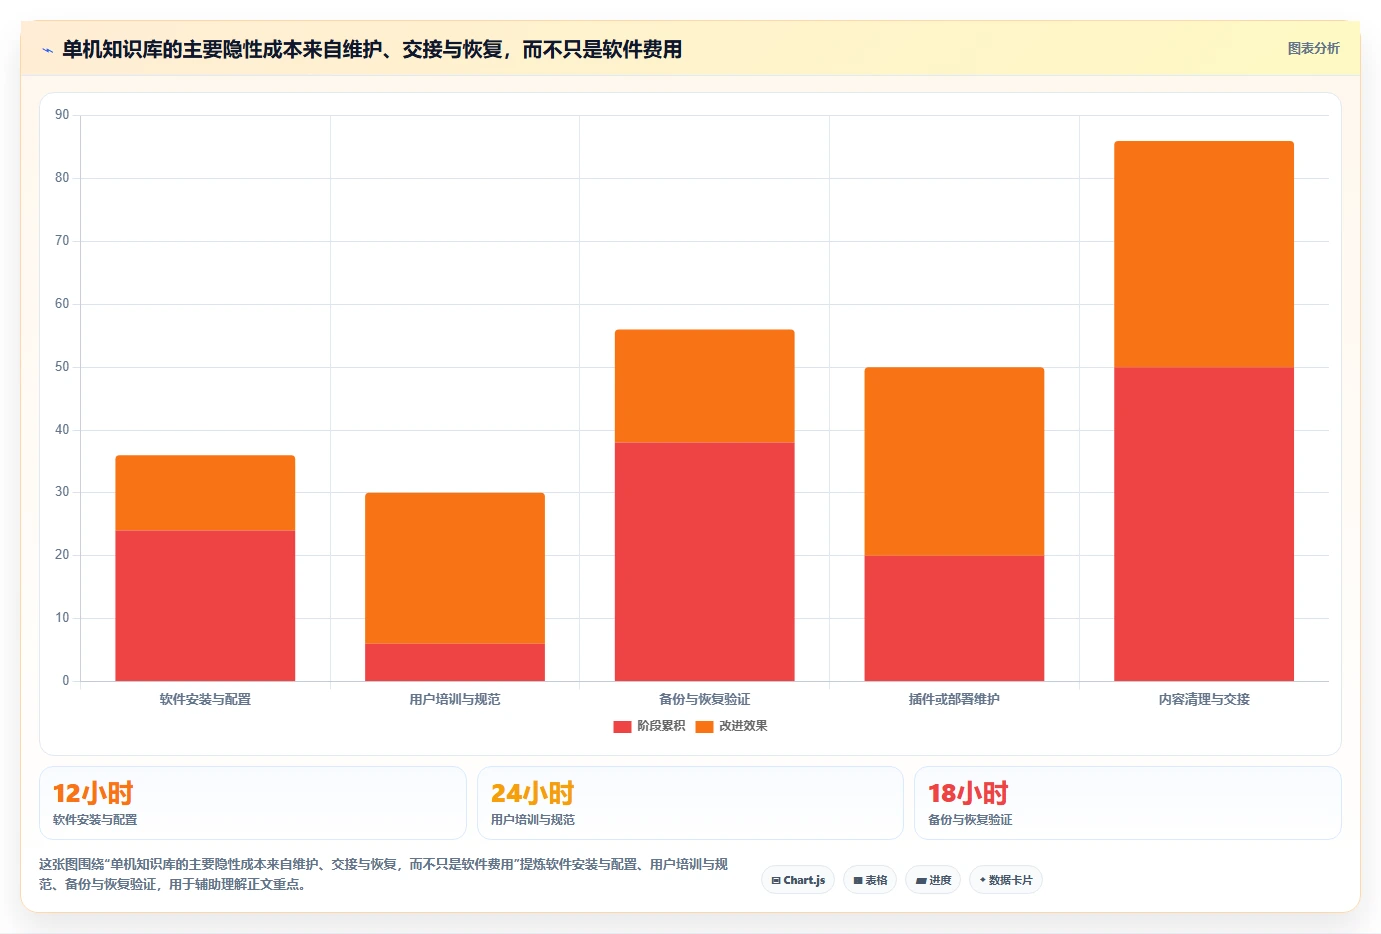Click the y-axis value 0

click(66, 681)
